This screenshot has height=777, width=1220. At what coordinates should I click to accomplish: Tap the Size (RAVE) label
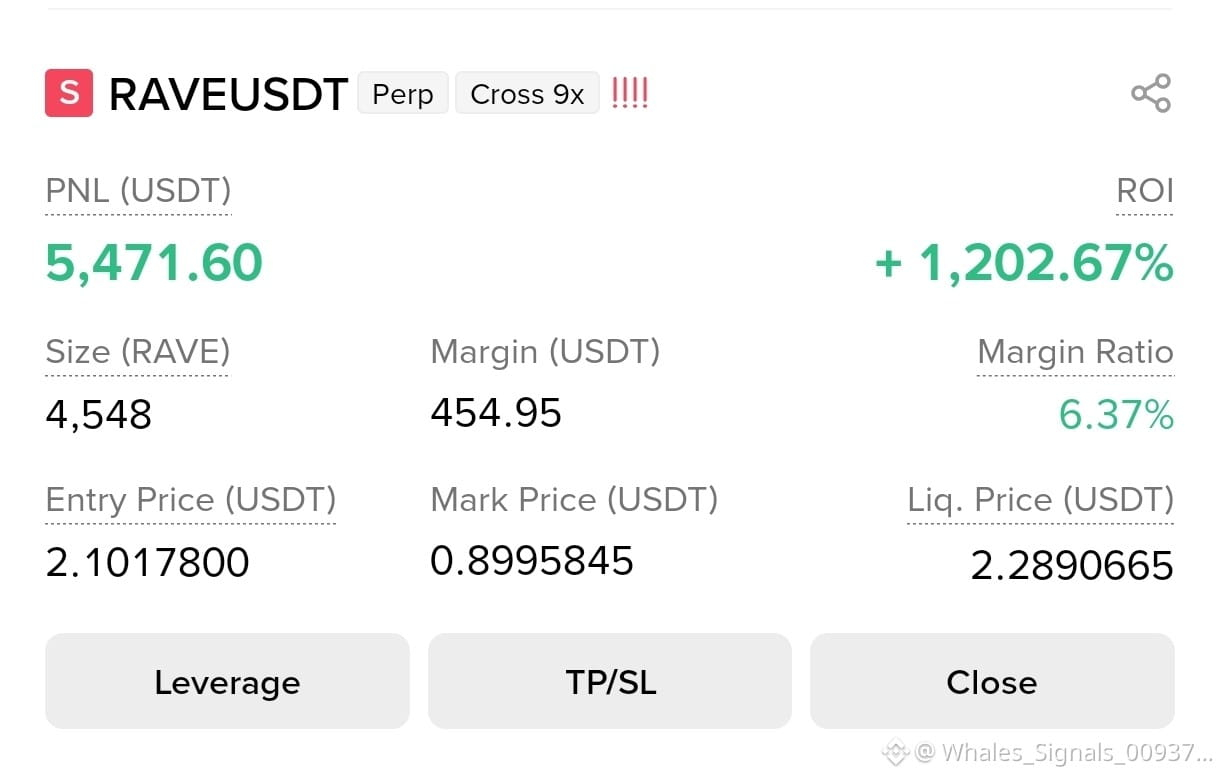pos(137,352)
